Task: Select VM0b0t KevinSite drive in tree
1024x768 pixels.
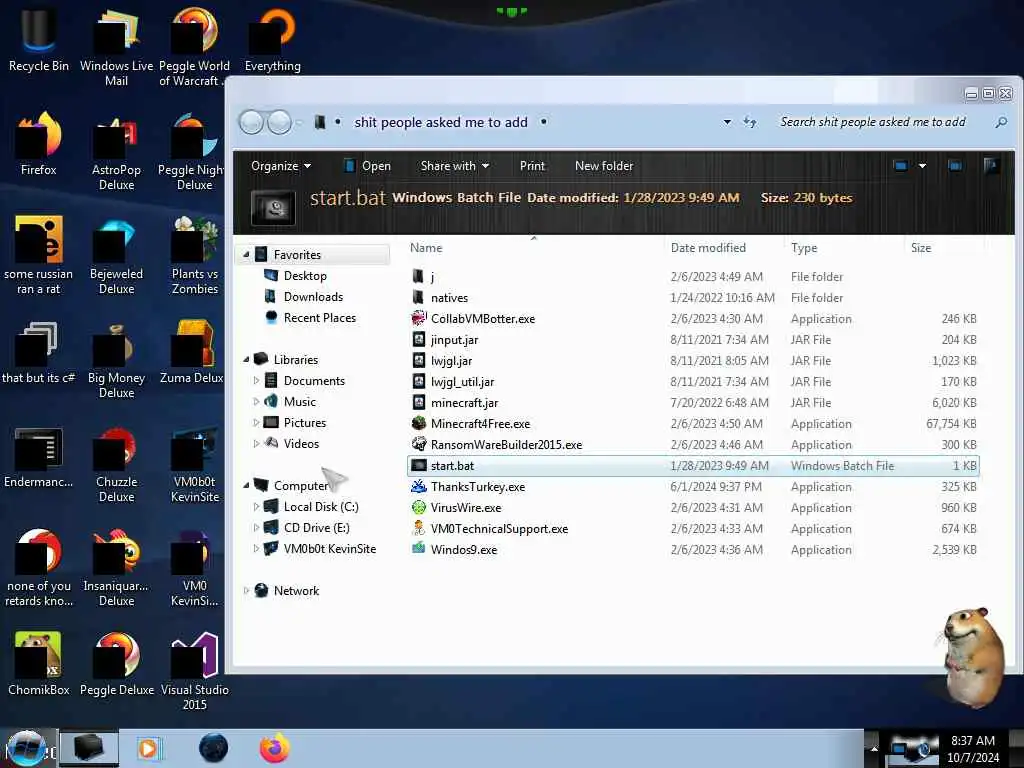Action: 330,549
